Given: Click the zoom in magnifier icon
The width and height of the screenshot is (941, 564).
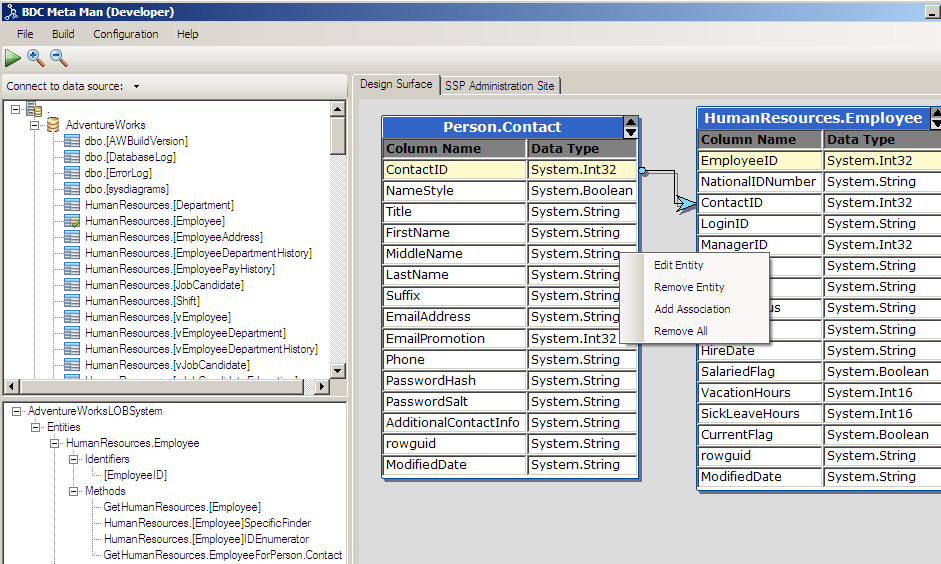Looking at the screenshot, I should pyautogui.click(x=36, y=58).
